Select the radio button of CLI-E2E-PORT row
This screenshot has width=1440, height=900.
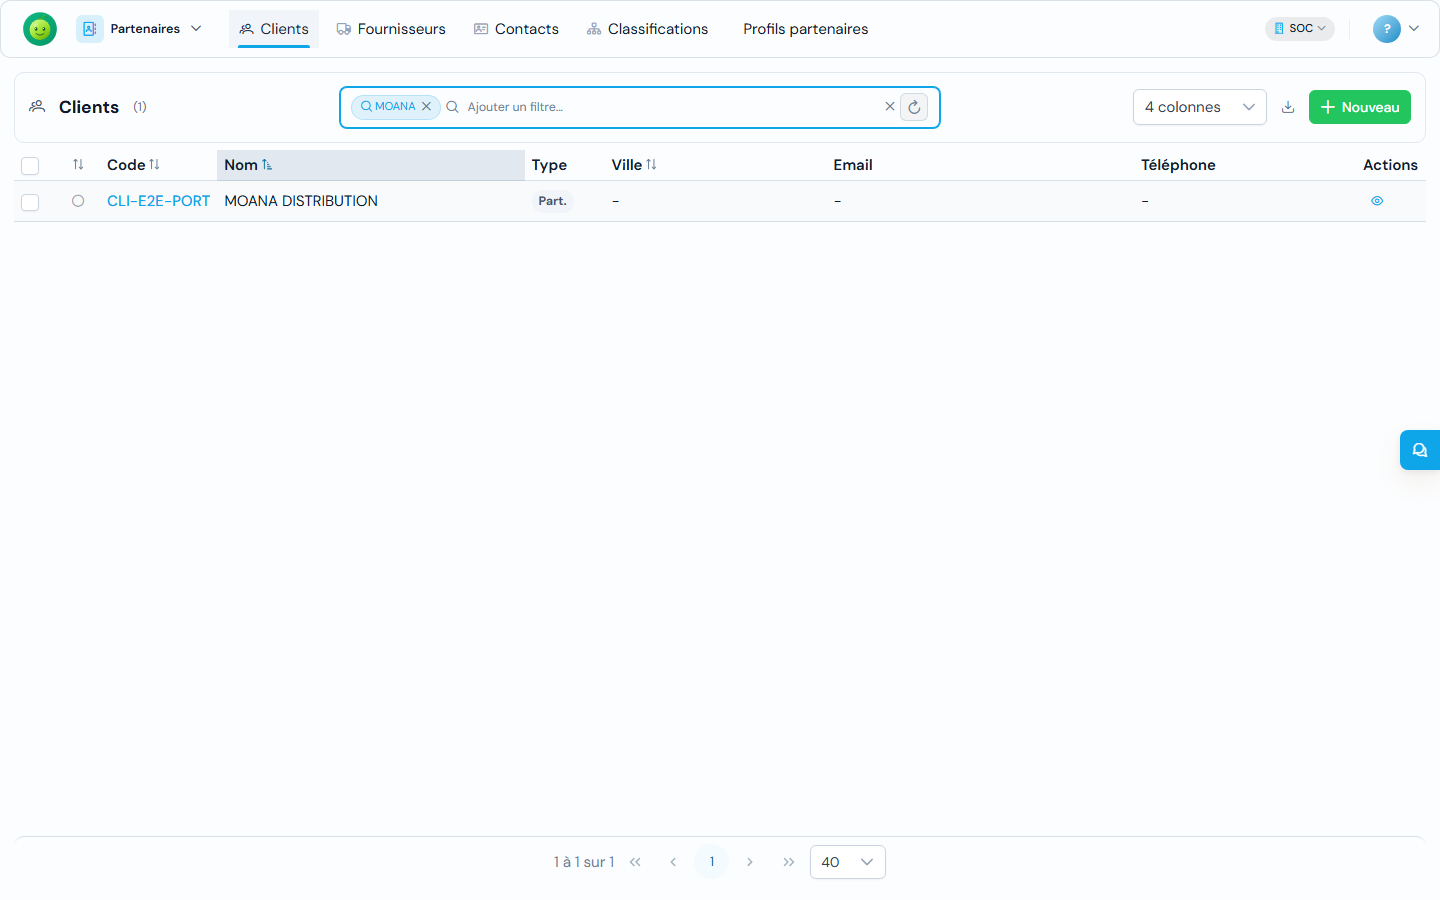coord(78,201)
